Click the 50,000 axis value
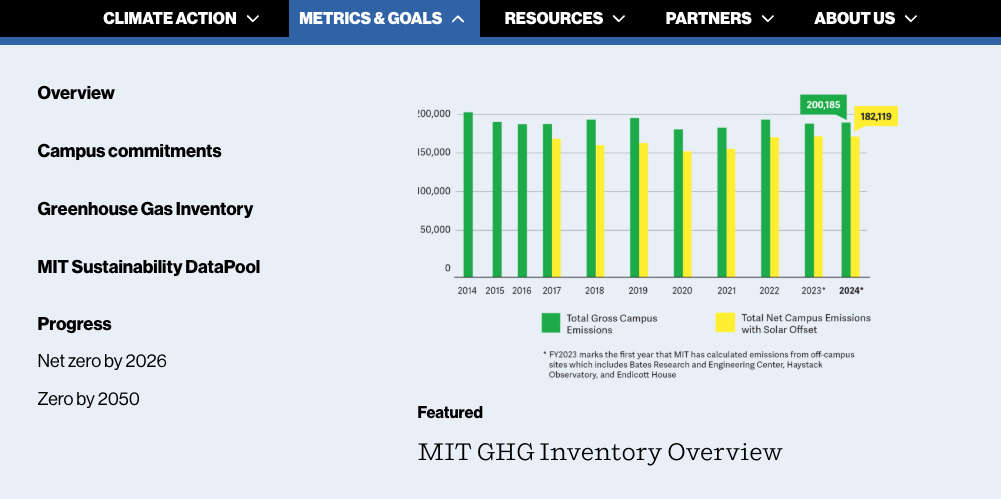Screen dimensions: 1001x499 tap(433, 230)
